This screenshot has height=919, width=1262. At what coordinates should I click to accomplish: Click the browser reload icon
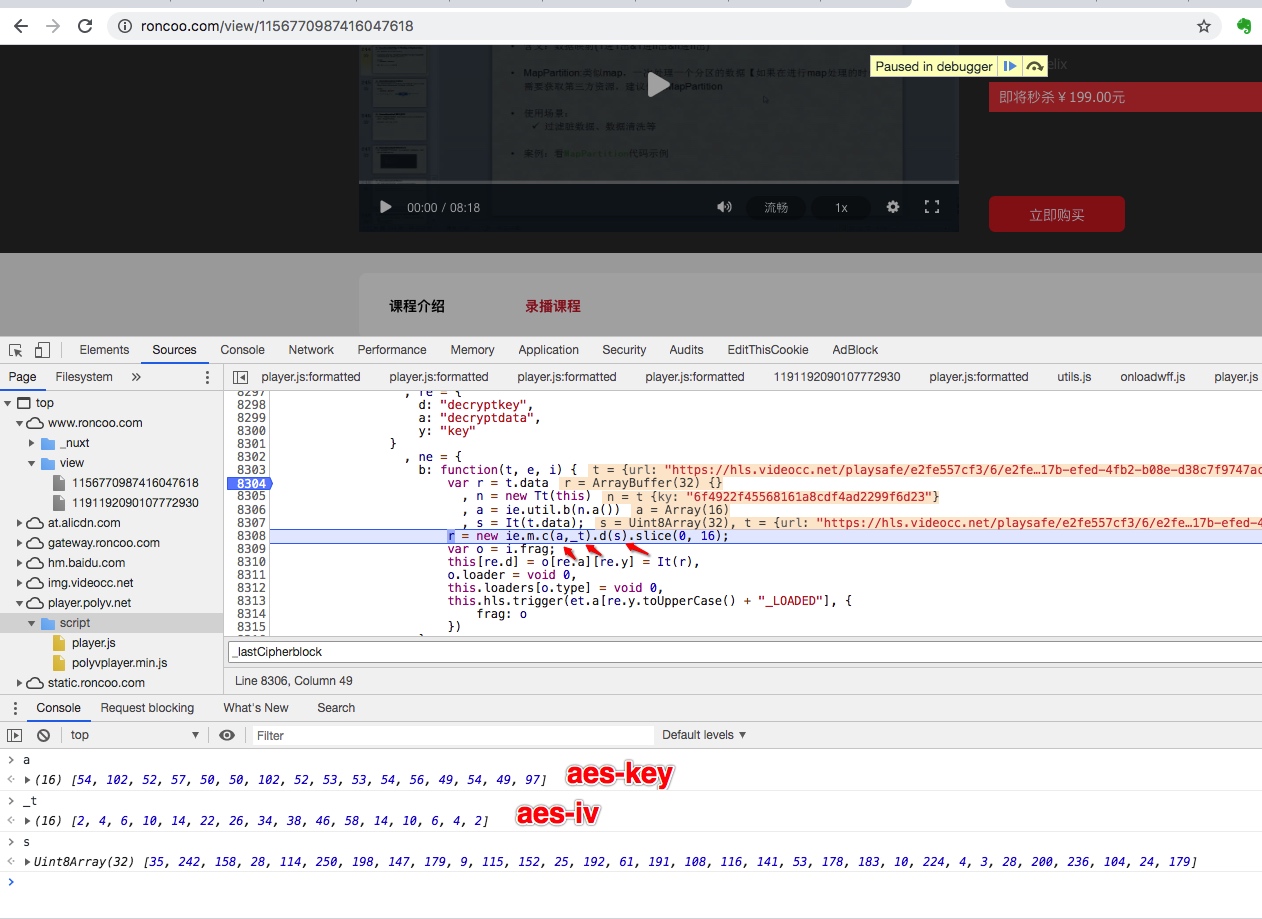[85, 26]
